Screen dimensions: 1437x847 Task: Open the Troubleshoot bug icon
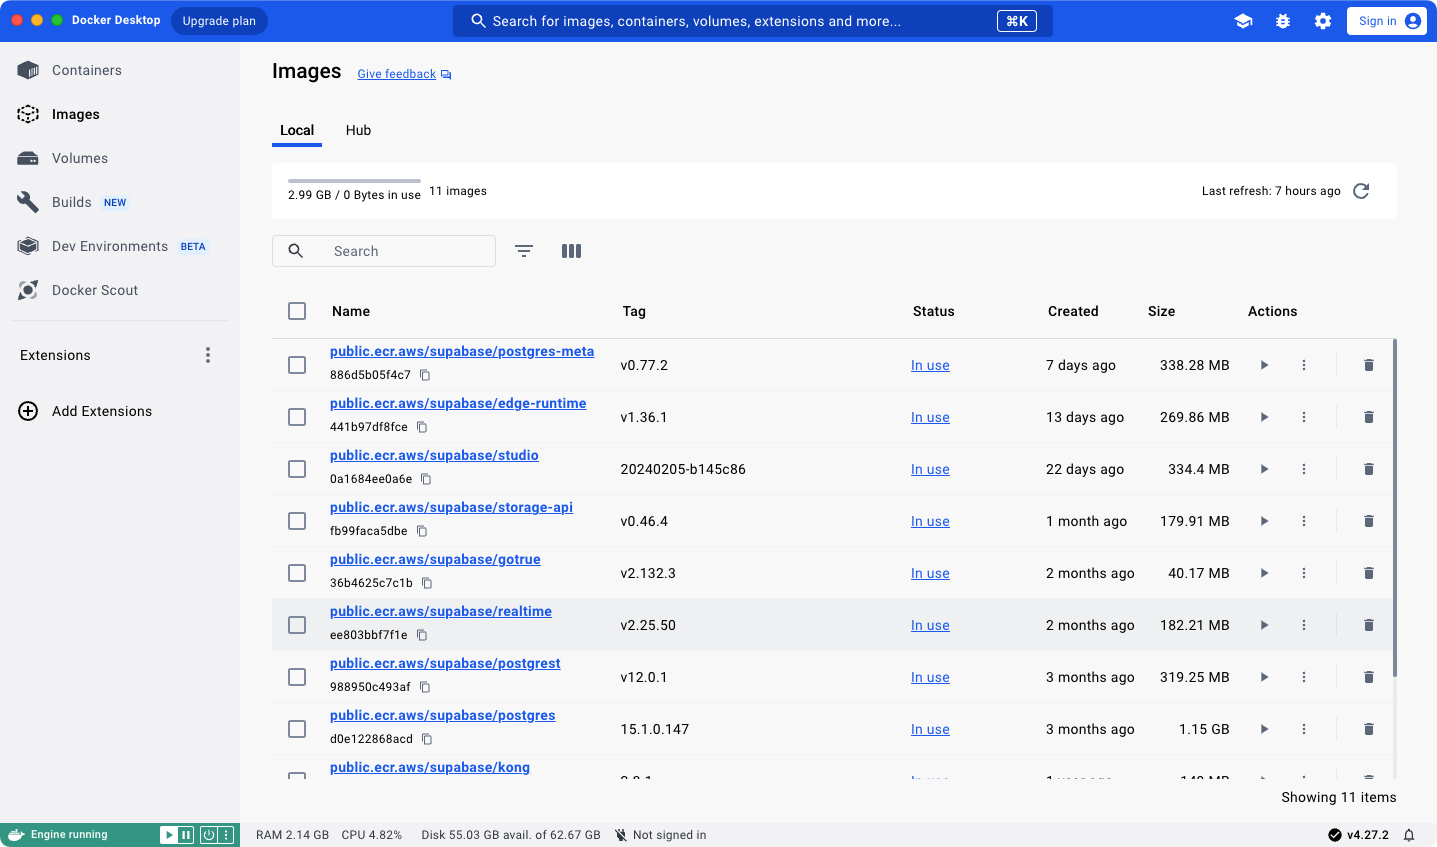coord(1283,21)
